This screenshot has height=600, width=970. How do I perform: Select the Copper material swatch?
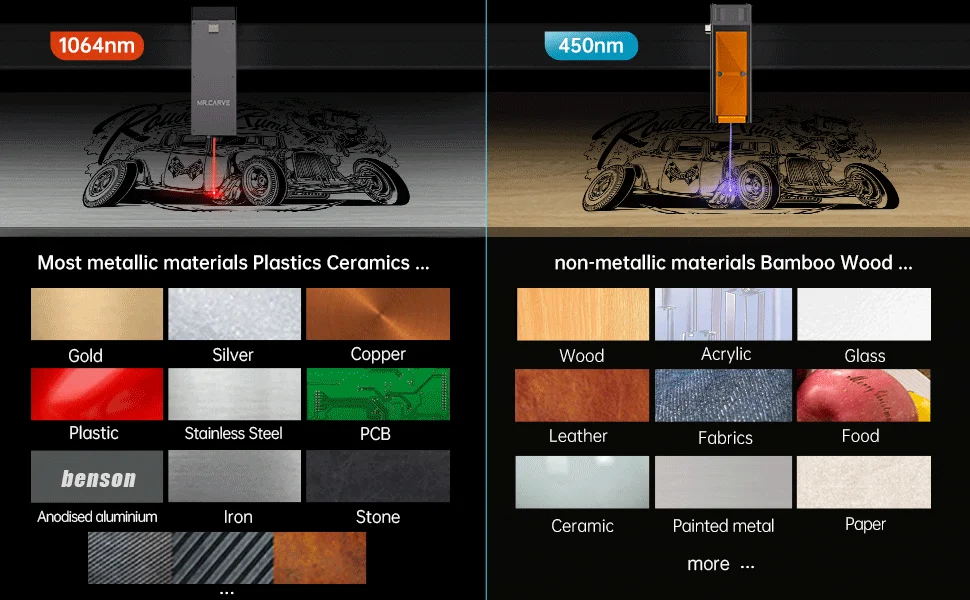click(378, 314)
